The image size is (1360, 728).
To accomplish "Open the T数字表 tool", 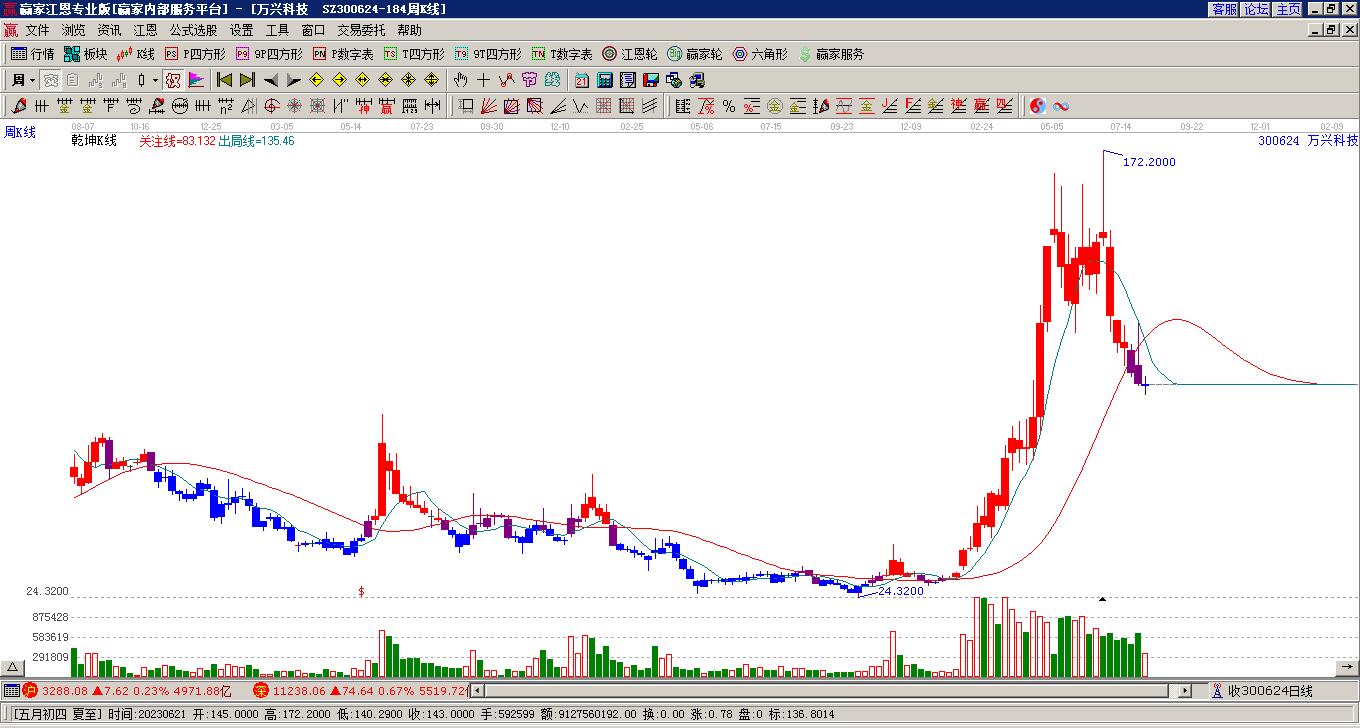I will click(x=562, y=54).
